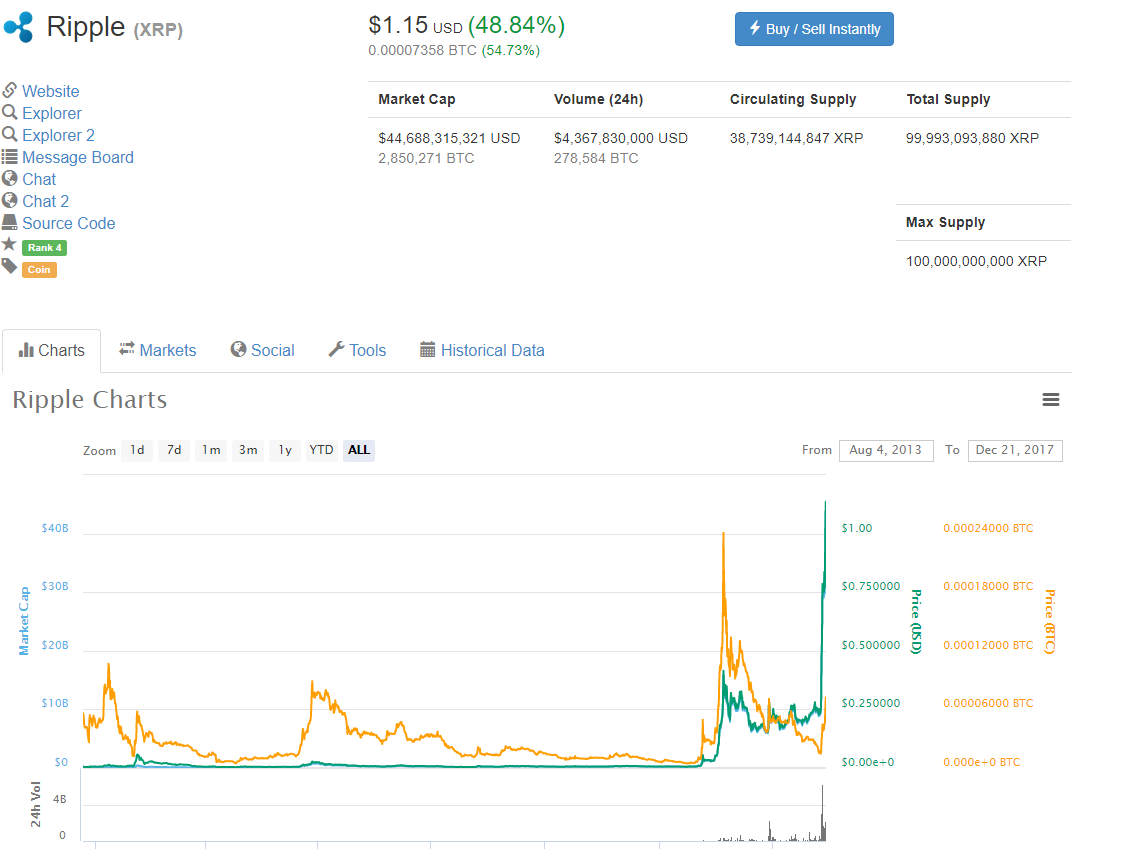Viewport: 1128px width, 849px height.
Task: Open the Website link
Action: coord(50,91)
